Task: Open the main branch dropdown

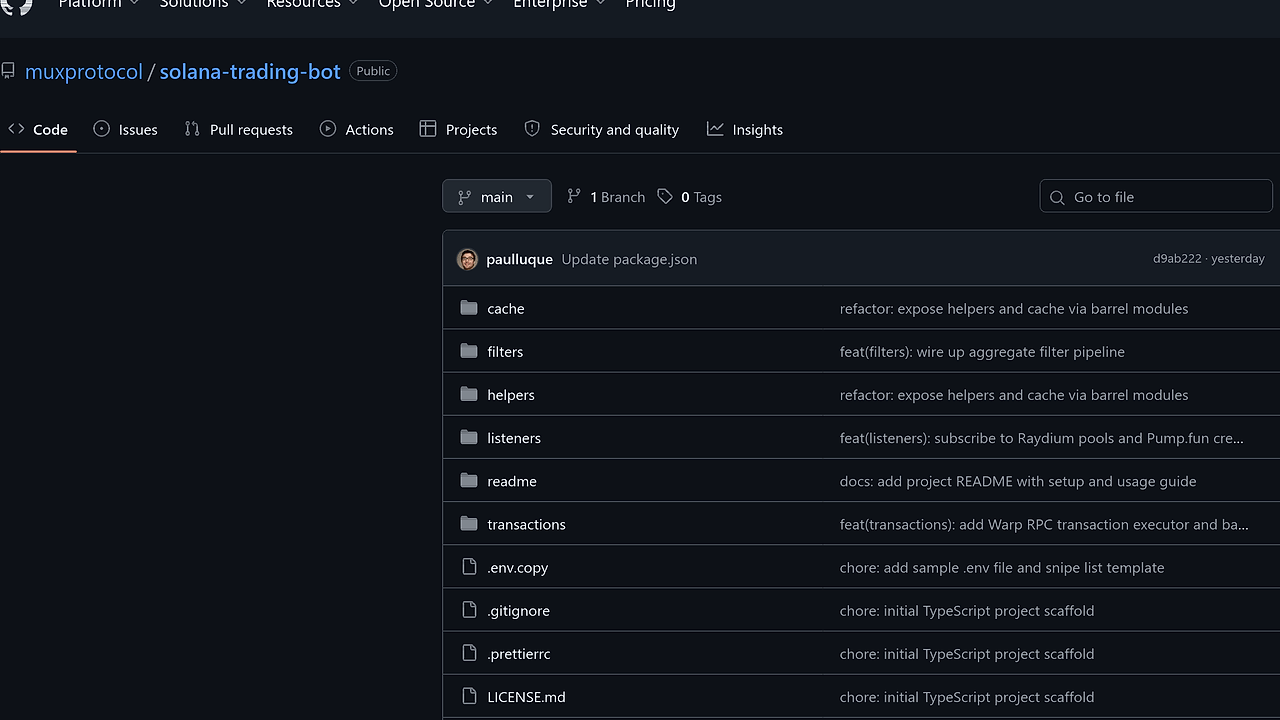Action: (497, 197)
